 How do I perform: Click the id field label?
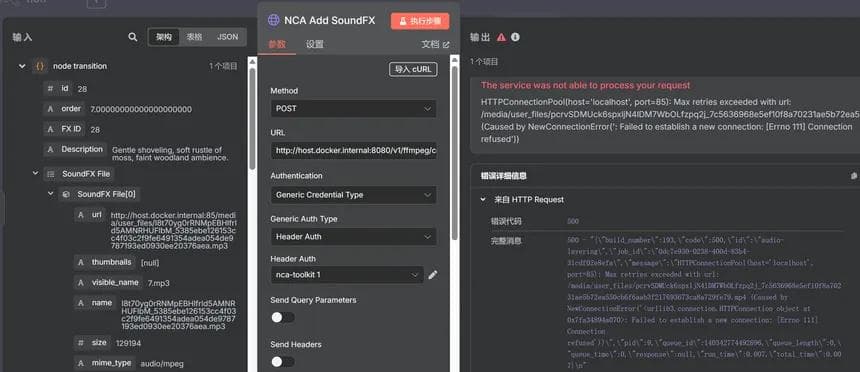65,88
